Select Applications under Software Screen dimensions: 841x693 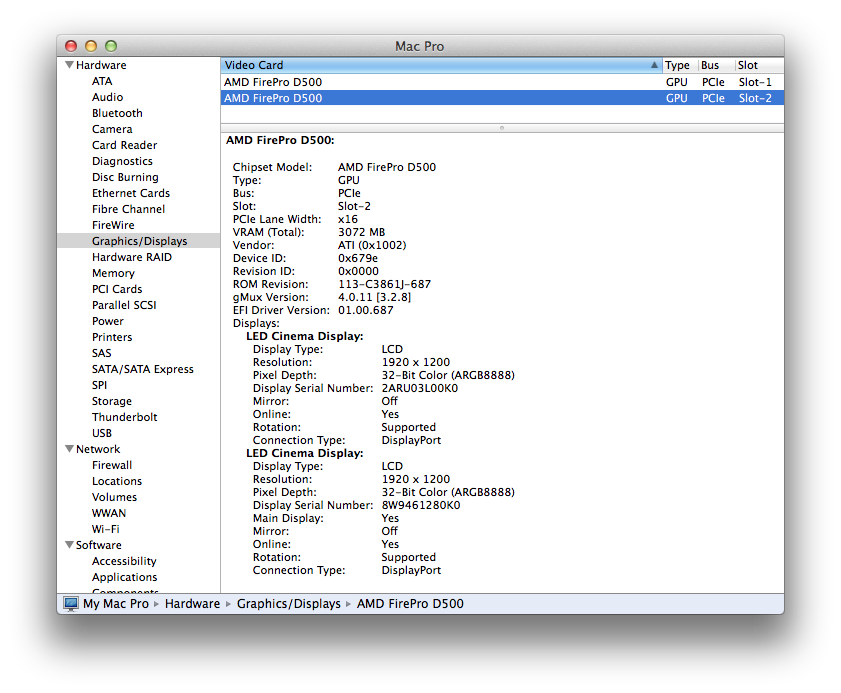124,578
